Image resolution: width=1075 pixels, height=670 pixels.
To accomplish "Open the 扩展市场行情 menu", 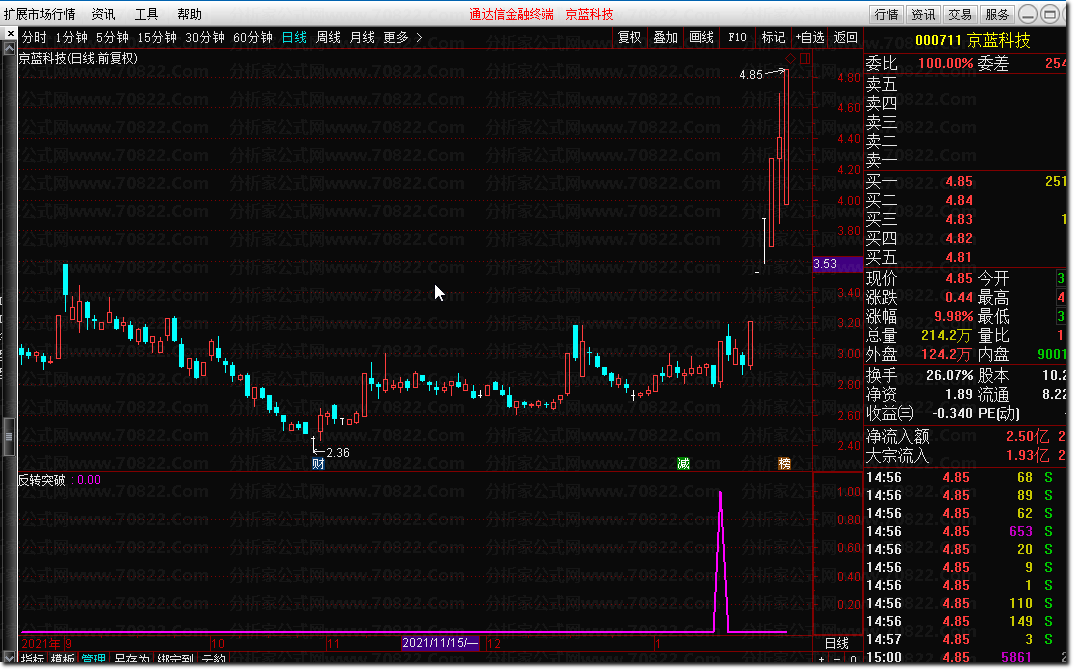I will 40,14.
